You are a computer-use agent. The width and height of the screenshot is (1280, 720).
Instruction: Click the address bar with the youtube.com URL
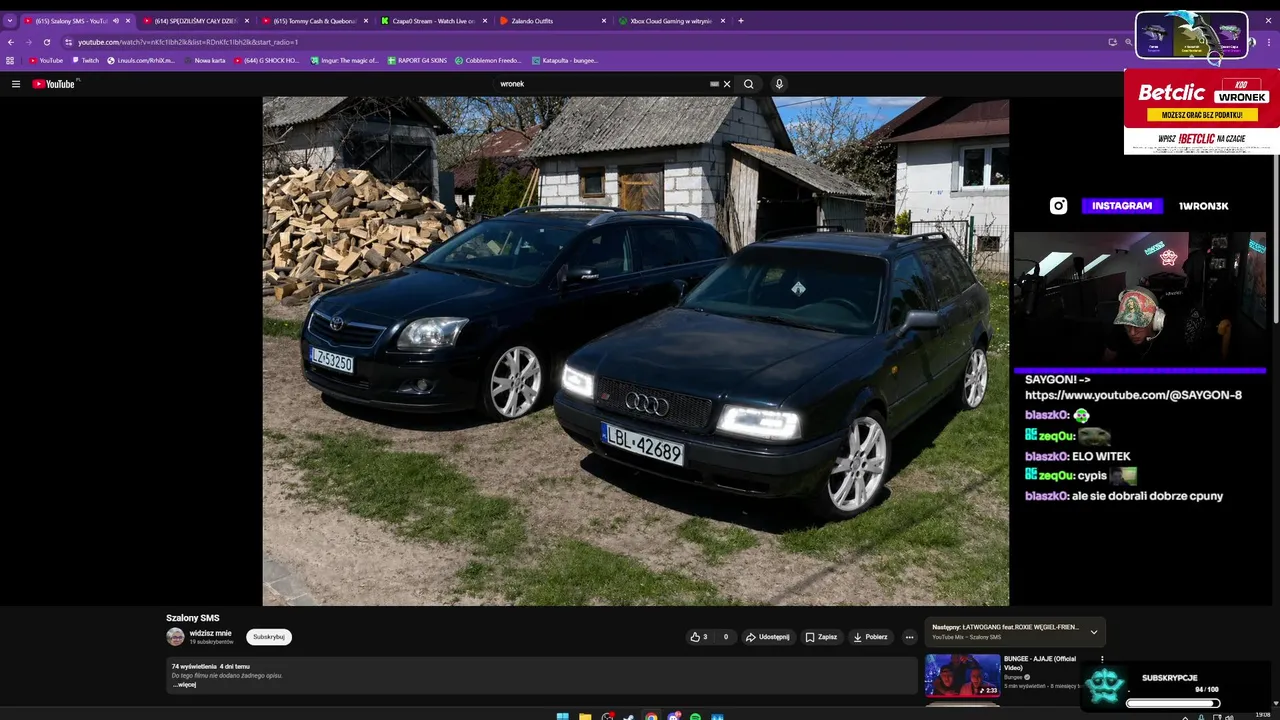(x=590, y=42)
